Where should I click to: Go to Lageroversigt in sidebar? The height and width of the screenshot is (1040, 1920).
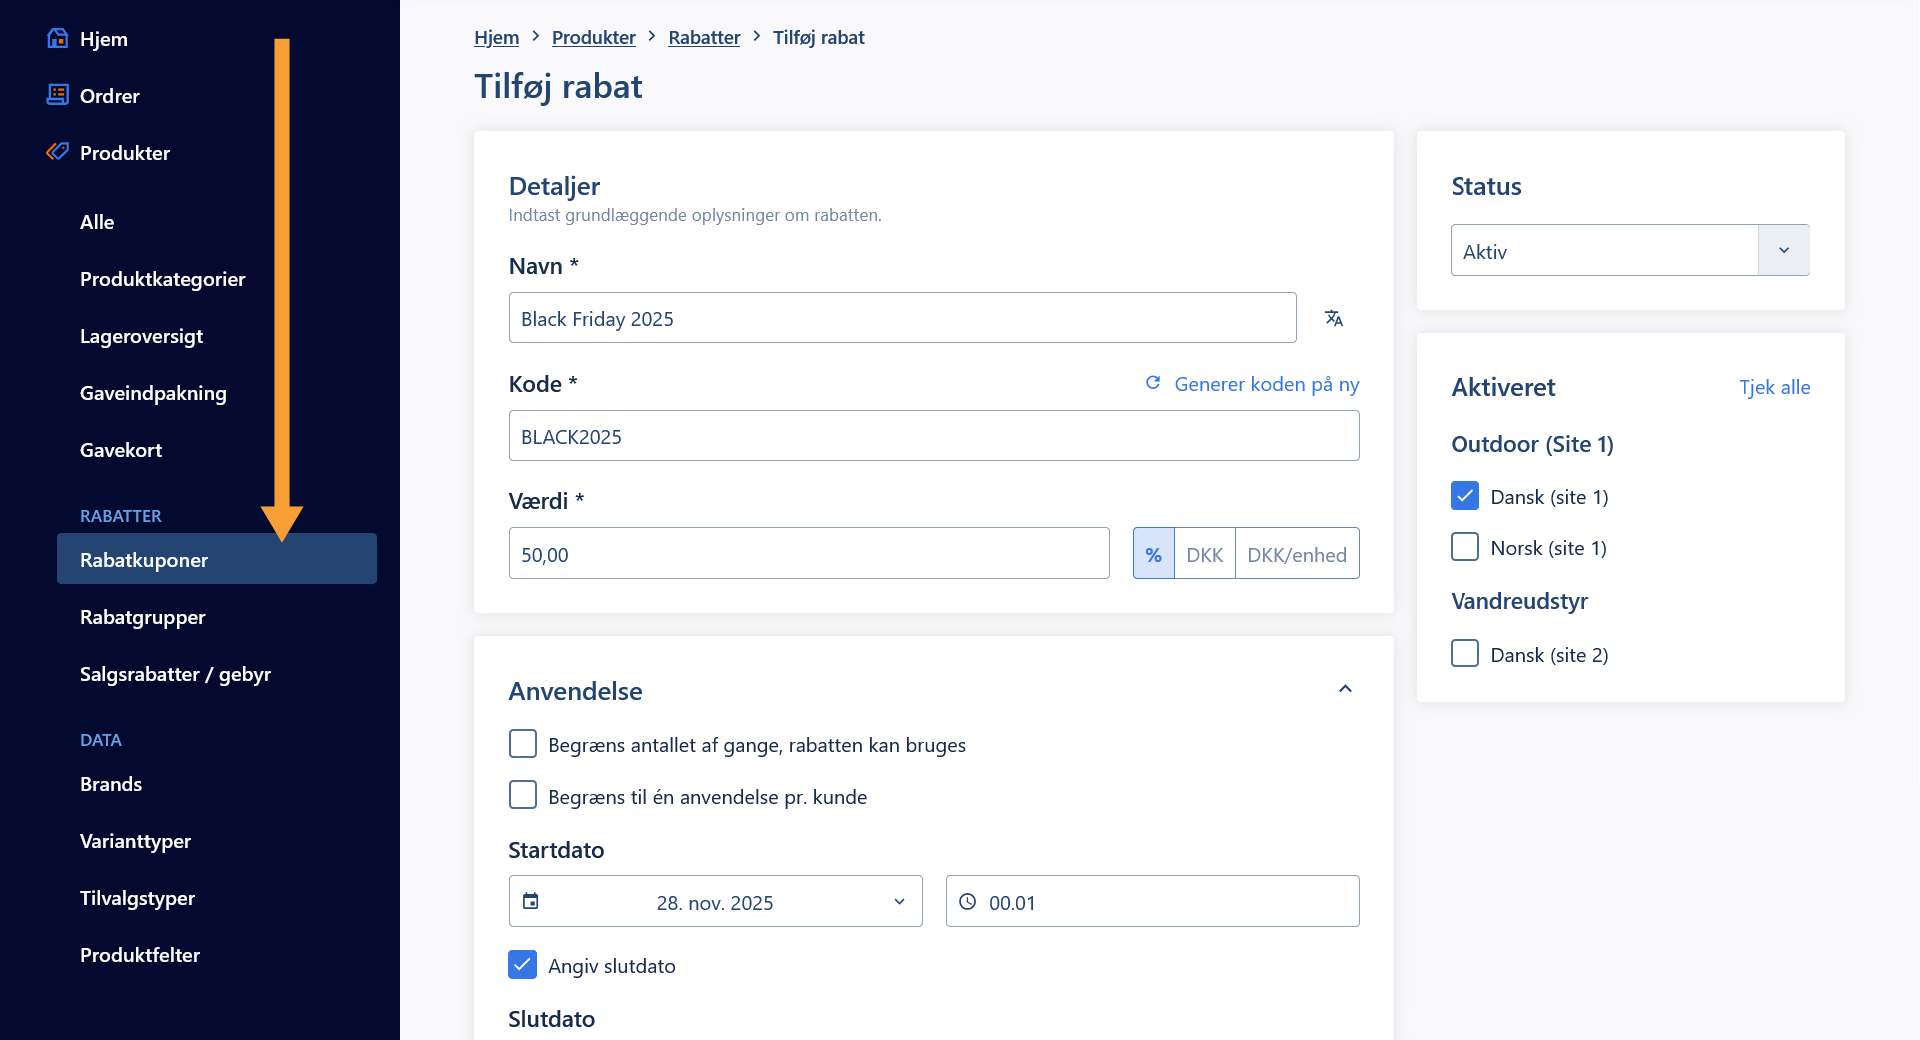click(x=141, y=336)
